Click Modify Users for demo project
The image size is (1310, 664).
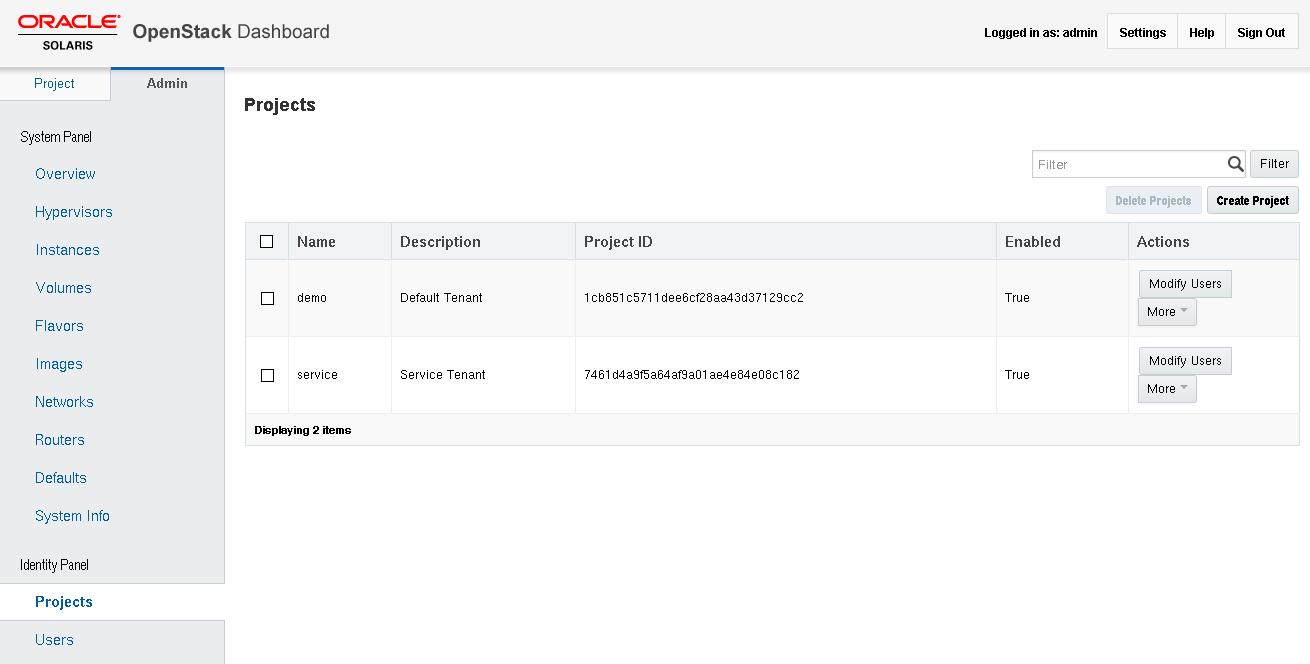coord(1185,284)
